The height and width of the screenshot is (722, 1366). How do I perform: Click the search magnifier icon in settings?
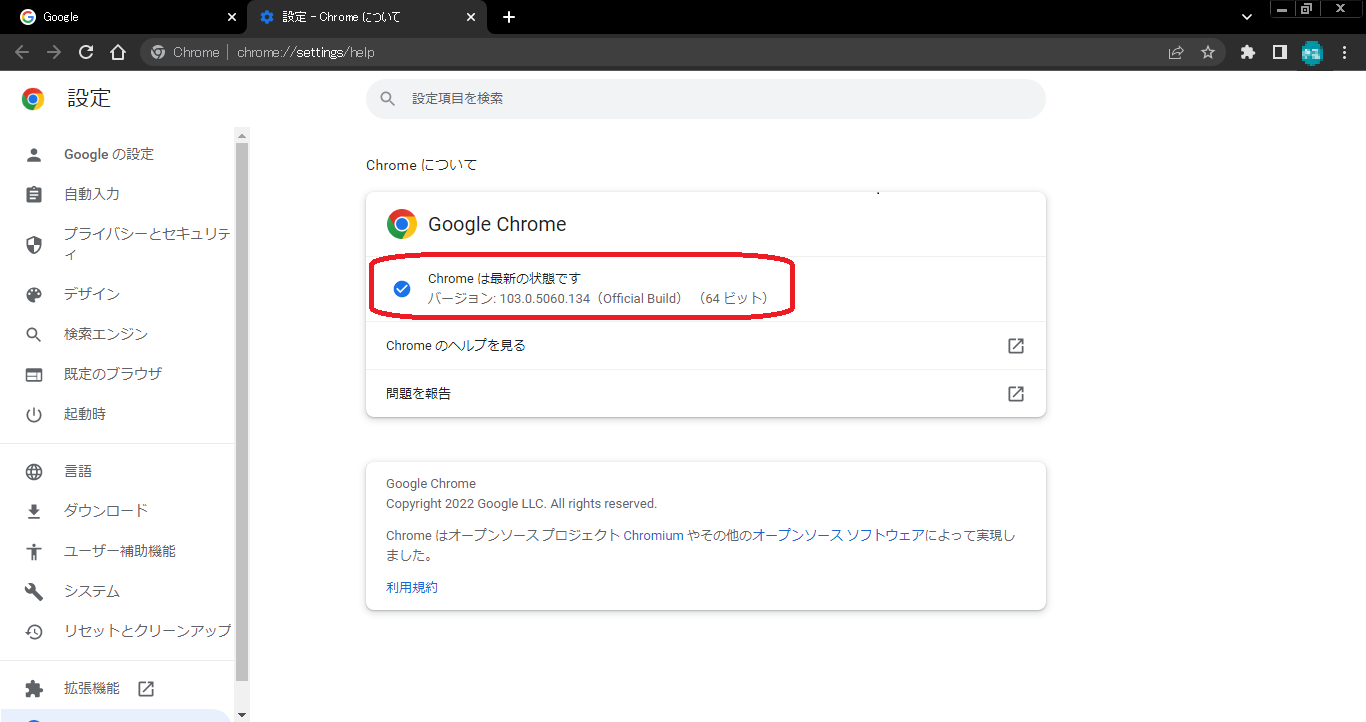(x=388, y=99)
